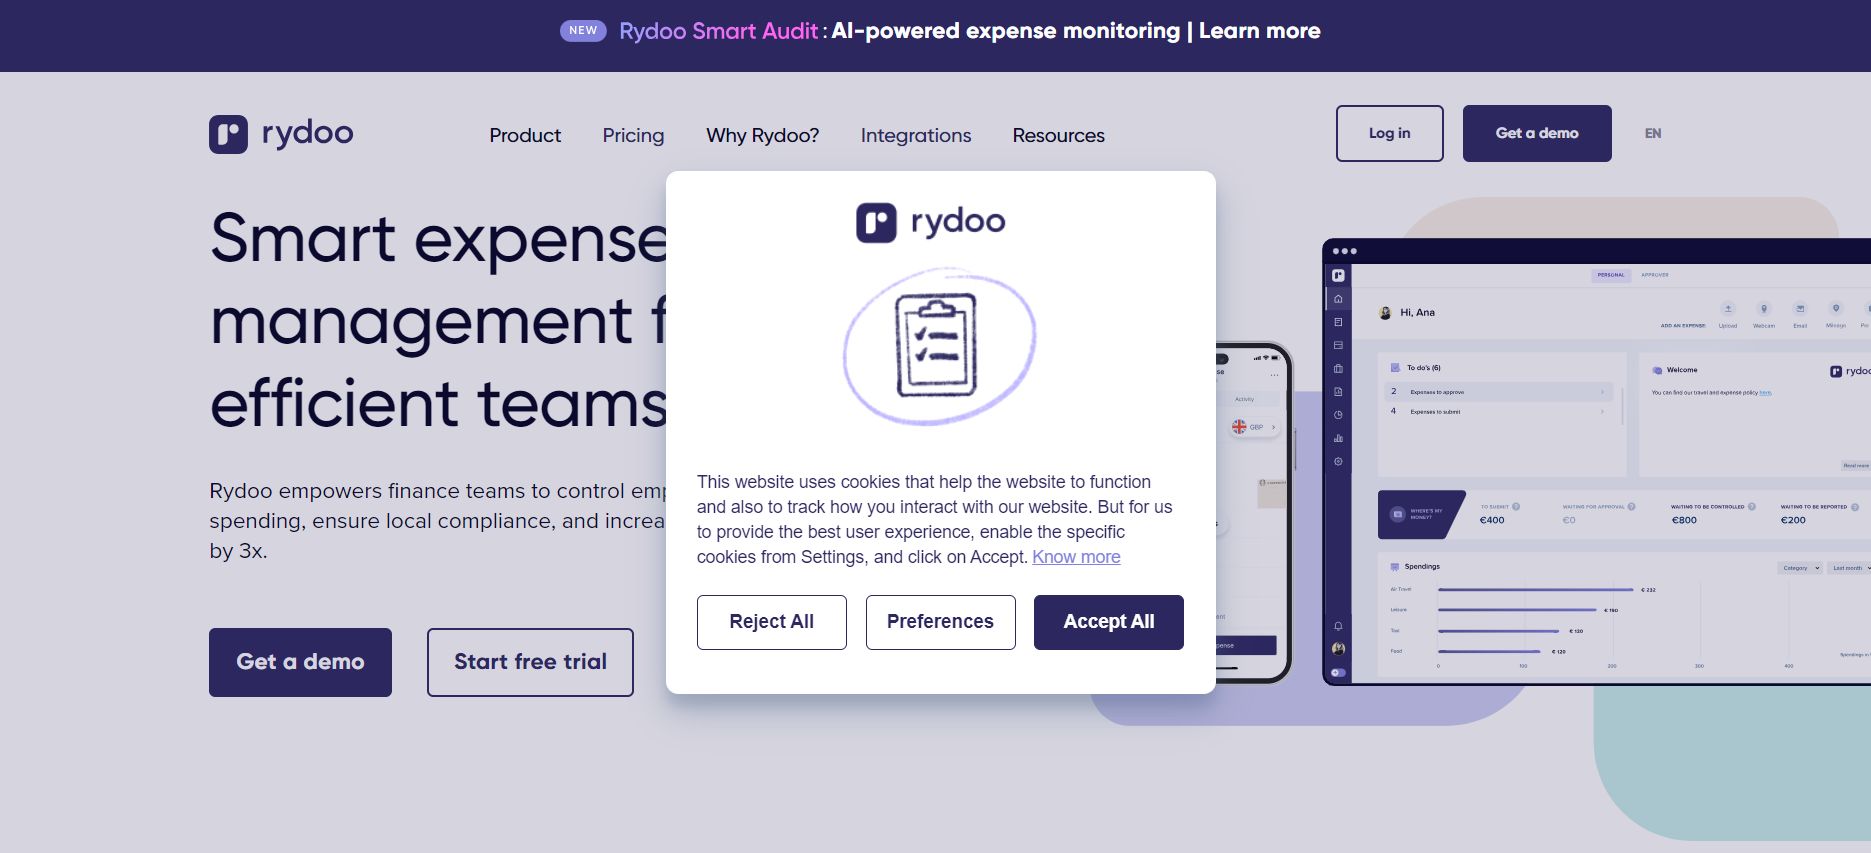1871x853 pixels.
Task: Click the Webcam expense icon
Action: (x=1764, y=309)
